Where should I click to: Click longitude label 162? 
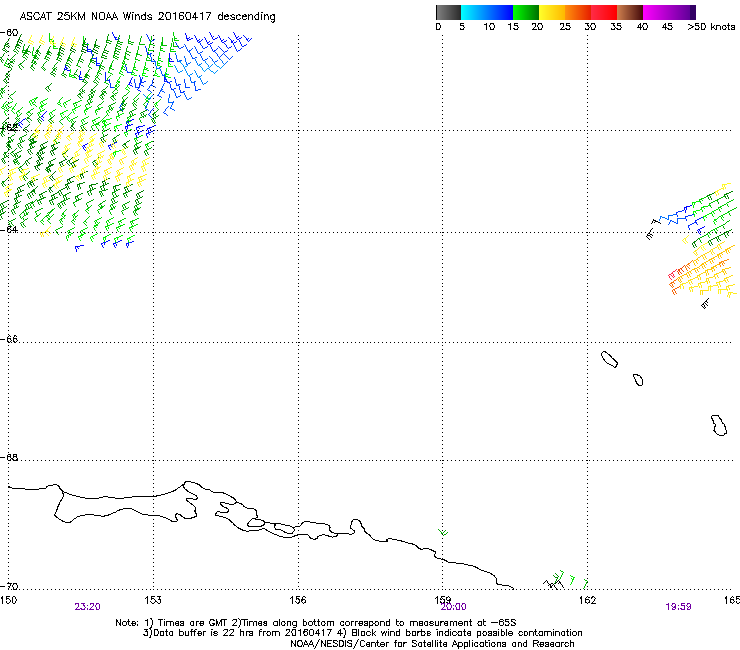point(587,600)
